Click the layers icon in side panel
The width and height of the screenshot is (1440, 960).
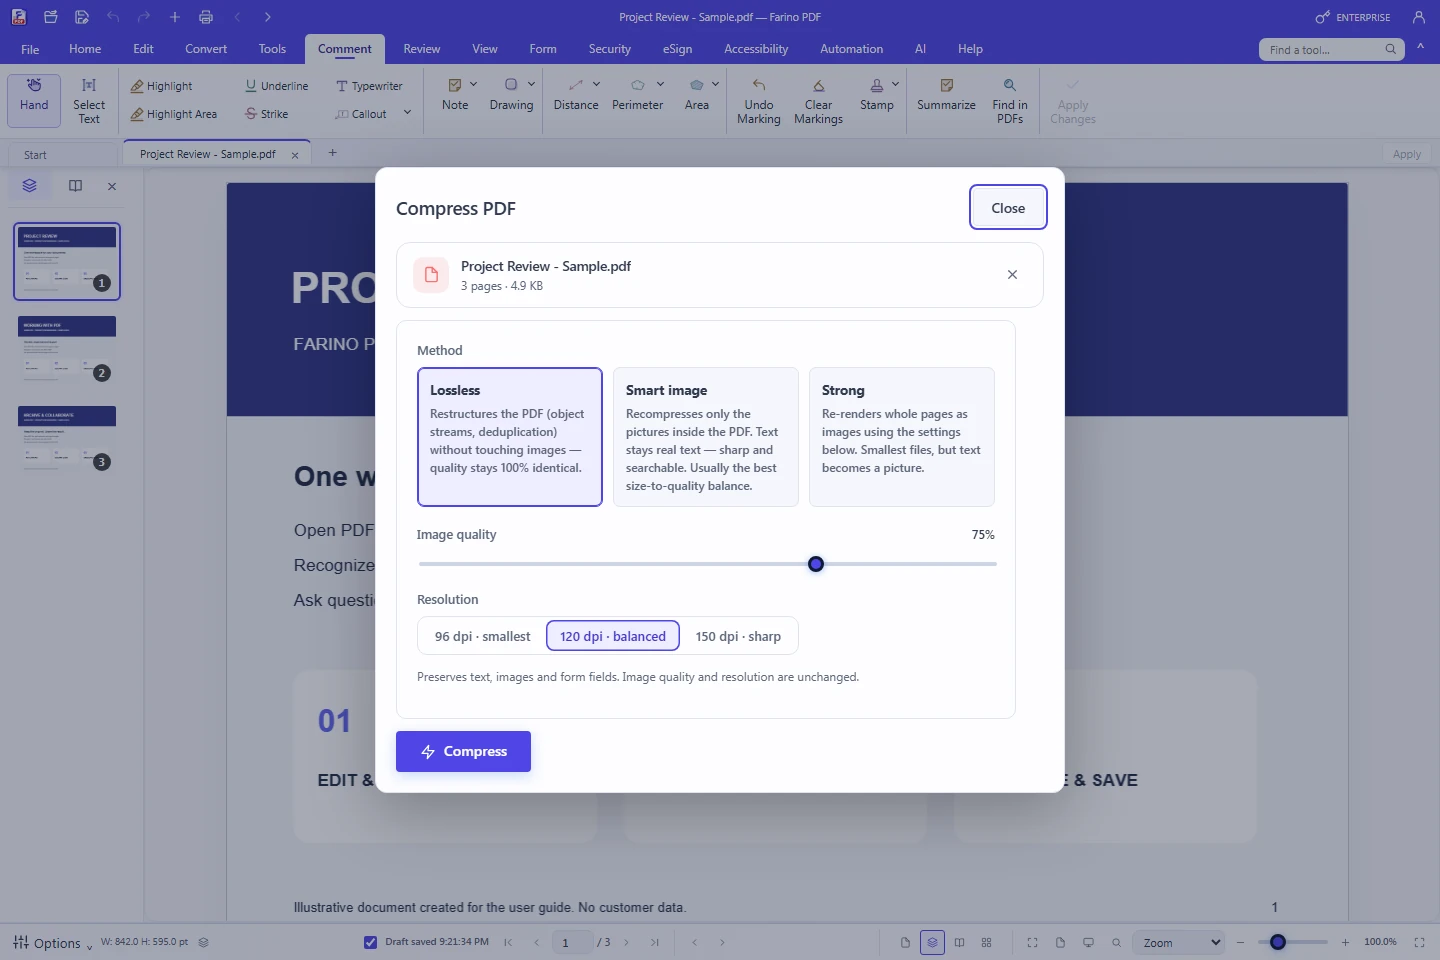coord(29,186)
